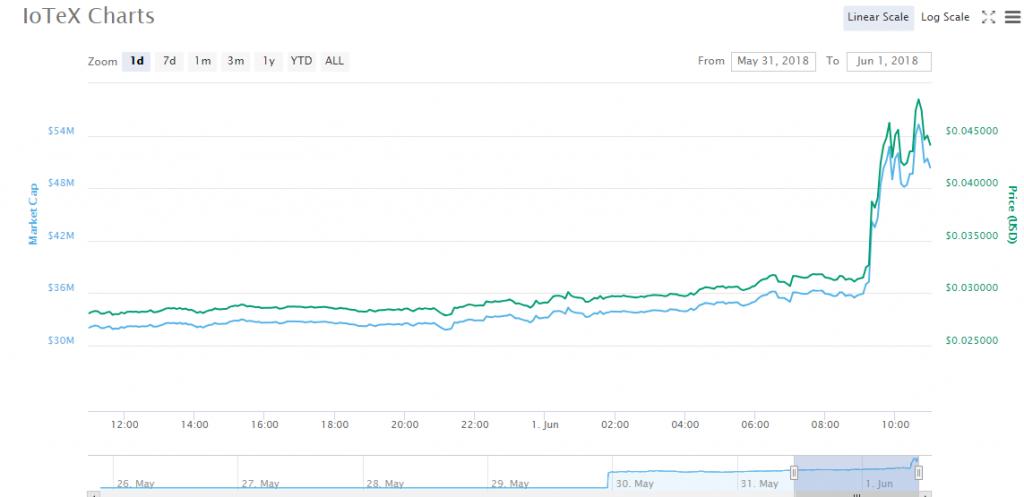Image resolution: width=1024 pixels, height=497 pixels.
Task: Click the green price line peak
Action: [919, 100]
